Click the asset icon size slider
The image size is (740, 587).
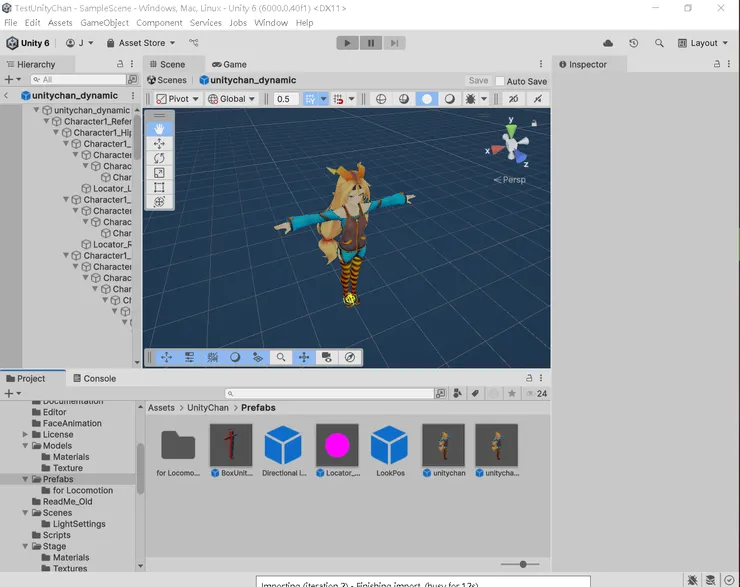(x=522, y=564)
